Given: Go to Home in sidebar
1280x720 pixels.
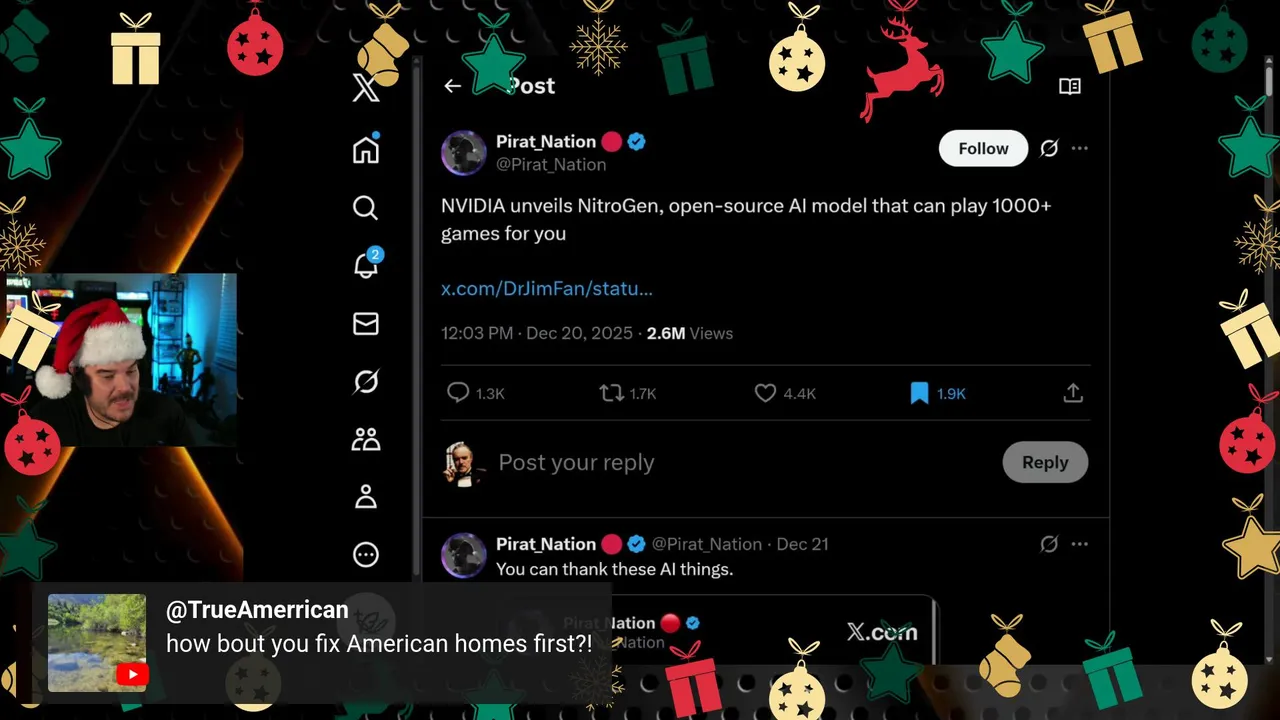Looking at the screenshot, I should (366, 149).
